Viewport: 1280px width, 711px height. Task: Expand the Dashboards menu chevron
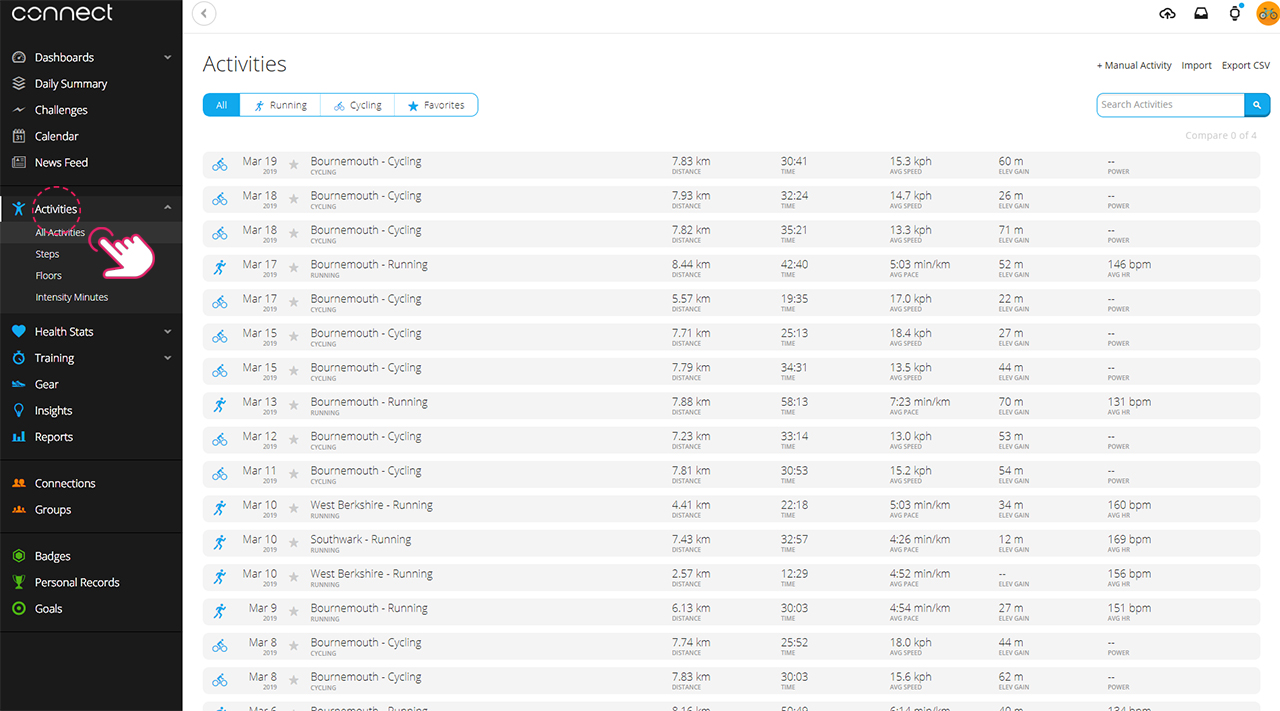click(167, 58)
